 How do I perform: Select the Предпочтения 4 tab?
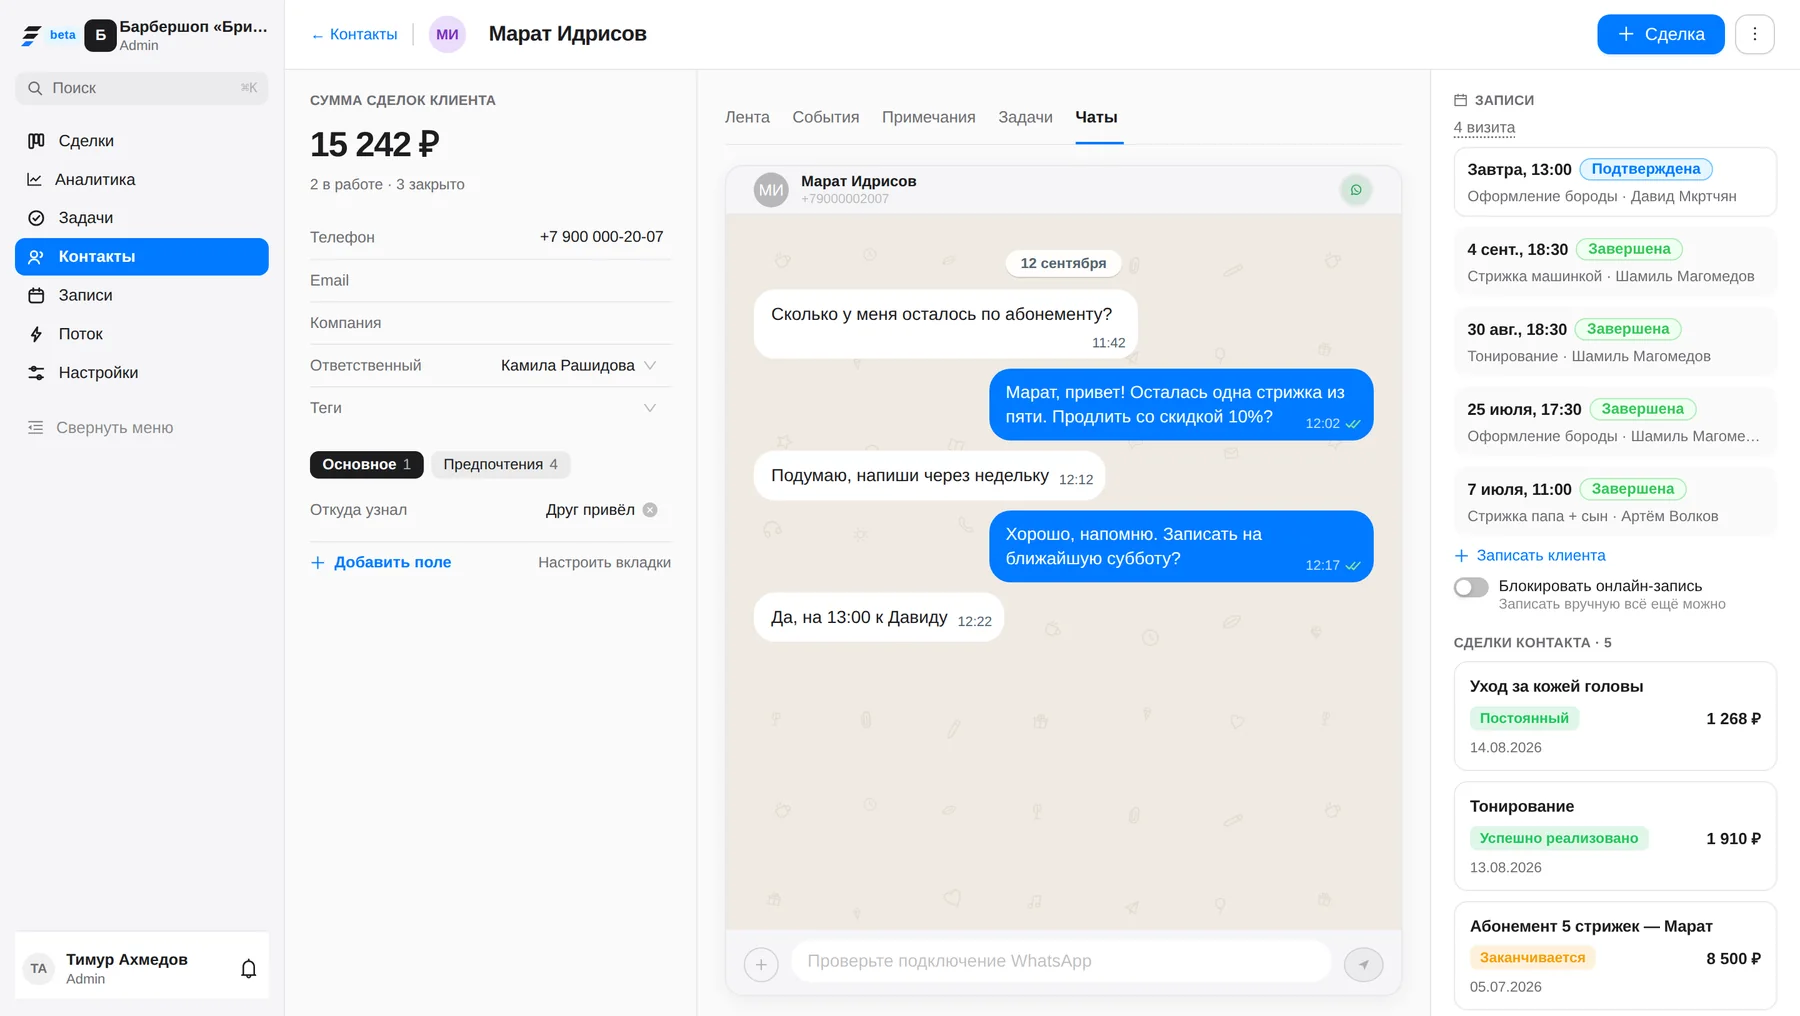(x=500, y=464)
